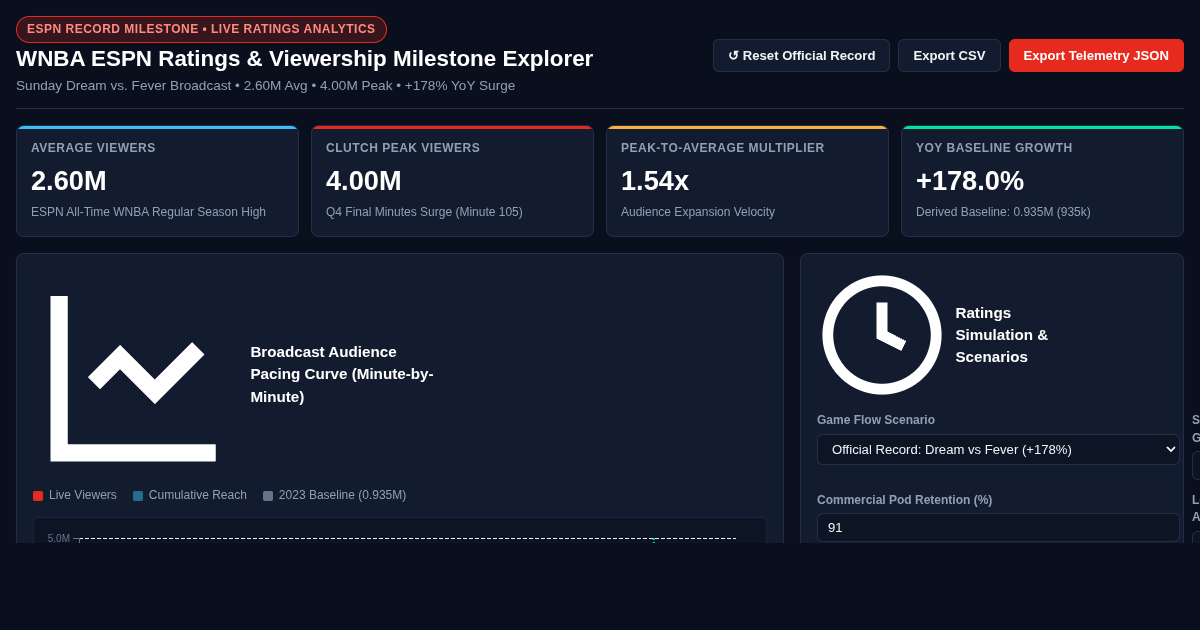The width and height of the screenshot is (1200, 630).
Task: Click the clock icon beside Ratings Simulation
Action: (882, 335)
